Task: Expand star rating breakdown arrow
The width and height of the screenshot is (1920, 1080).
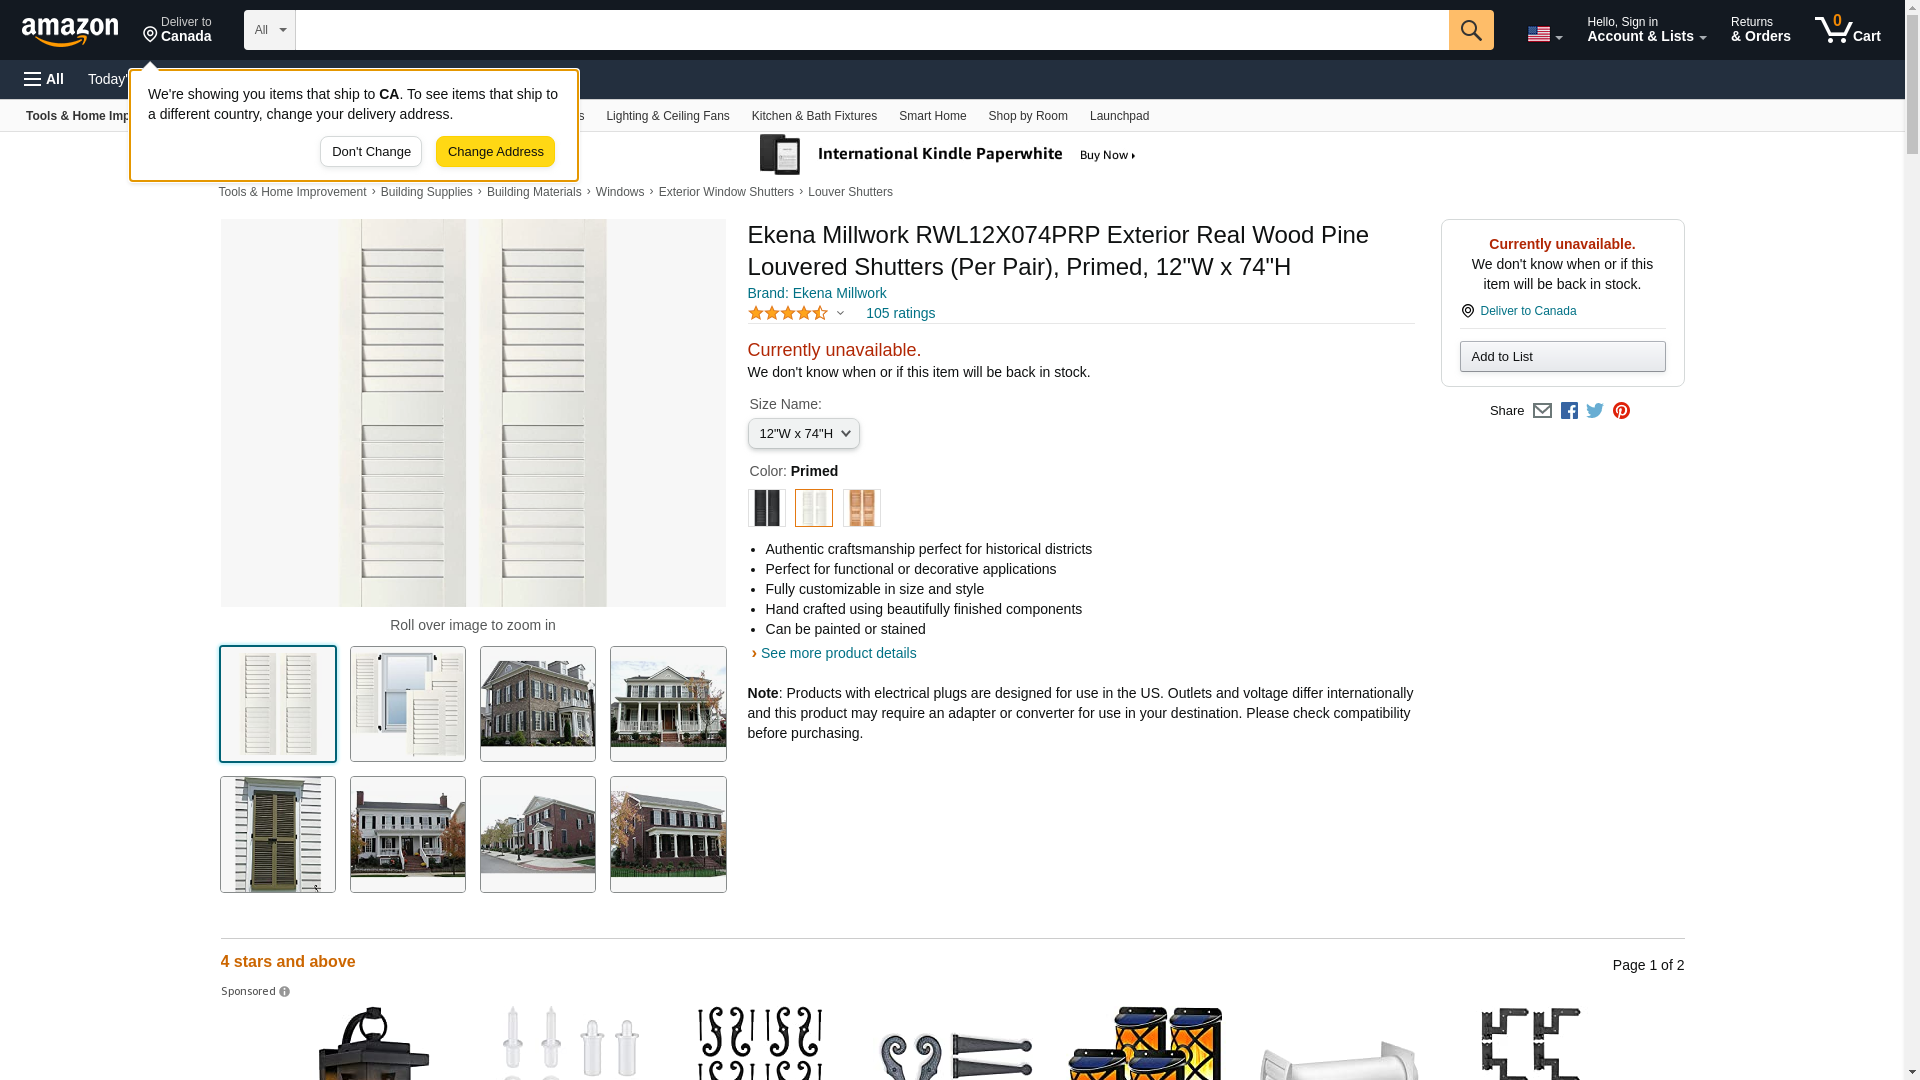Action: tap(840, 314)
